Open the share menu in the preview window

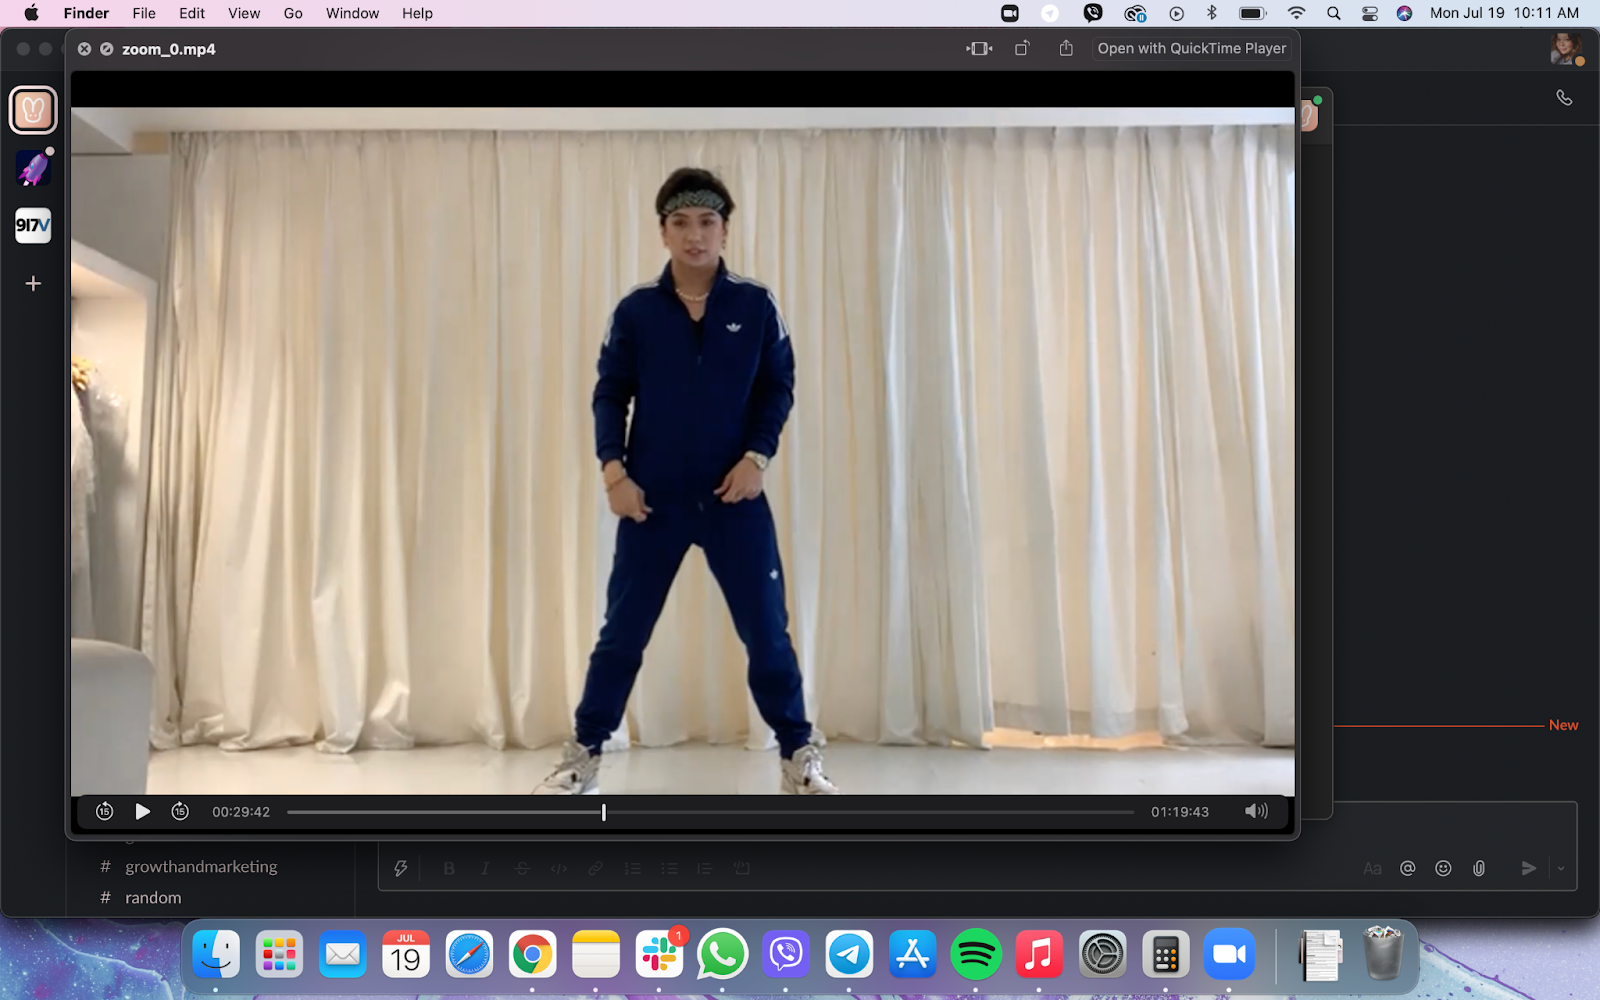[1066, 48]
